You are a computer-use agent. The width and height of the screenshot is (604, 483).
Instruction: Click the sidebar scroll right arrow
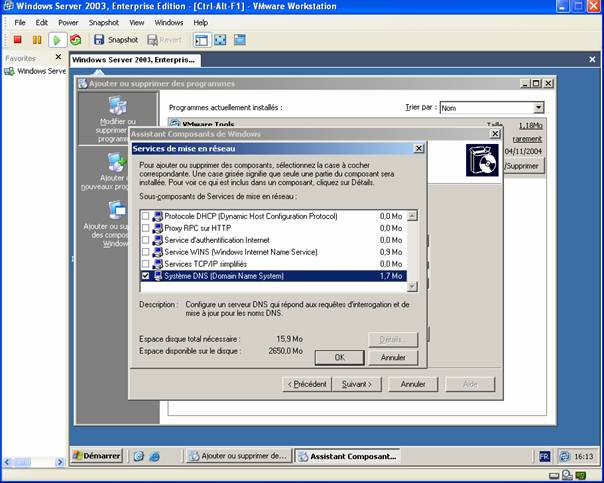coord(60,461)
